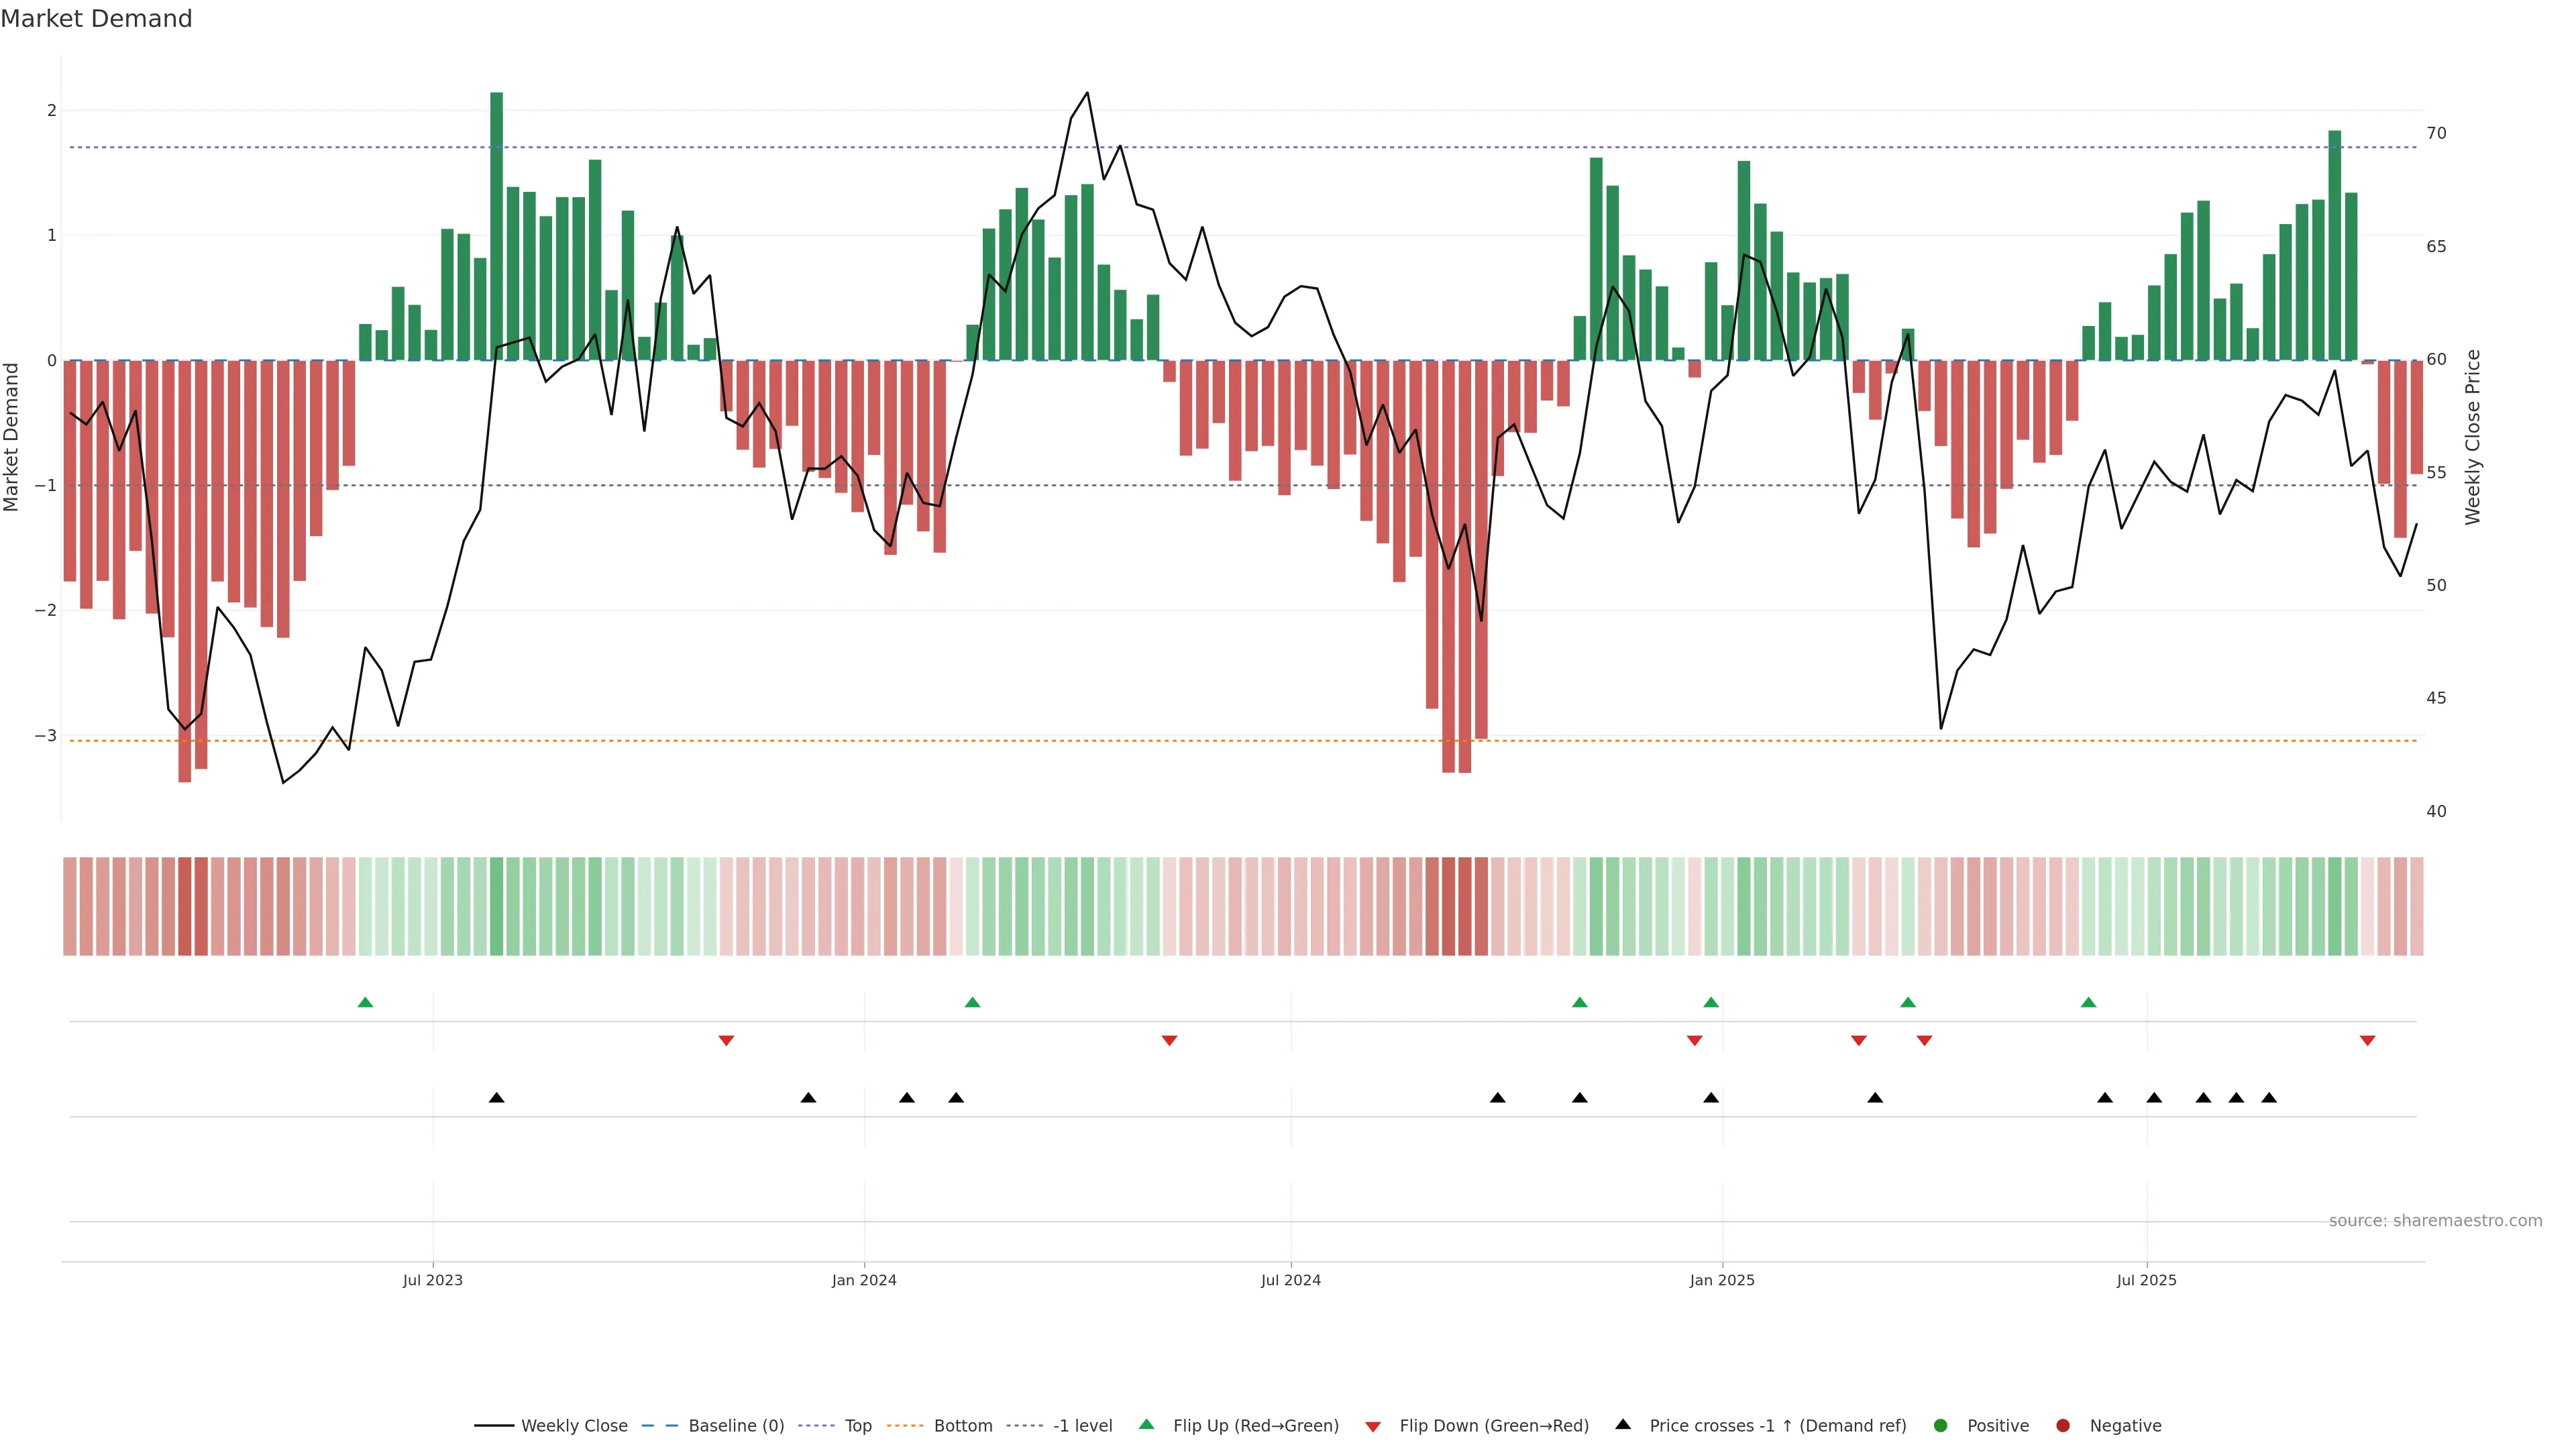Click the Weekly Close Price axis title
The height and width of the screenshot is (1449, 2576).
(2473, 437)
